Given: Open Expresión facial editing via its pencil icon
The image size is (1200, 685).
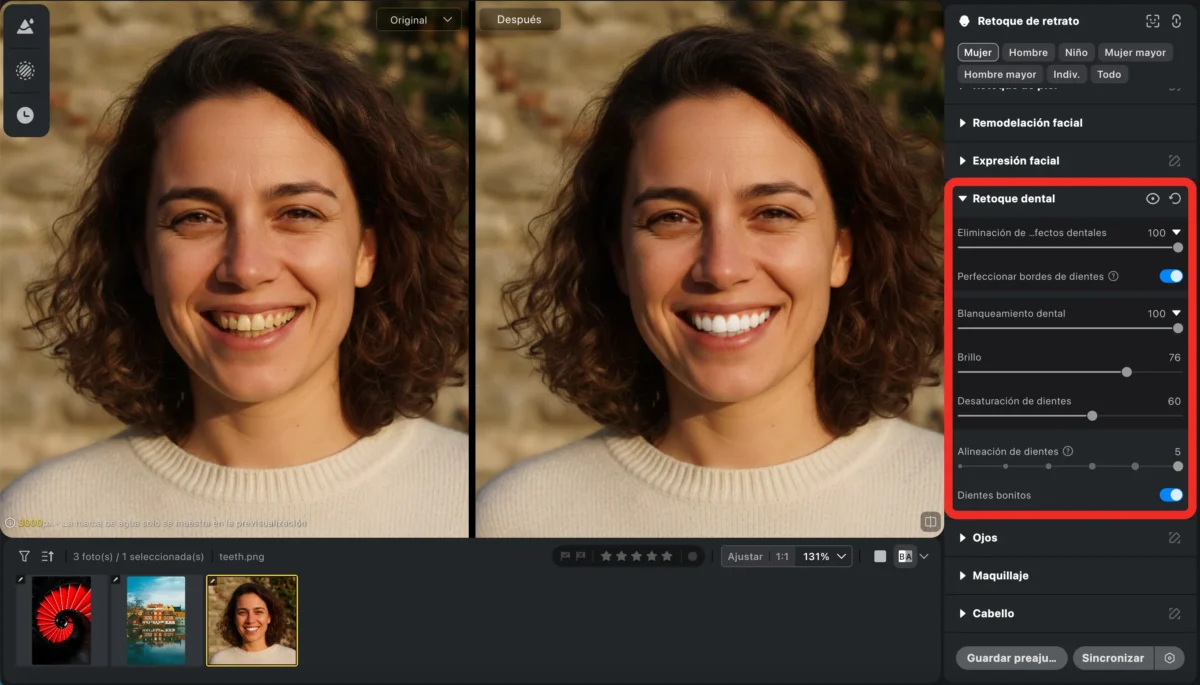Looking at the screenshot, I should (1178, 160).
